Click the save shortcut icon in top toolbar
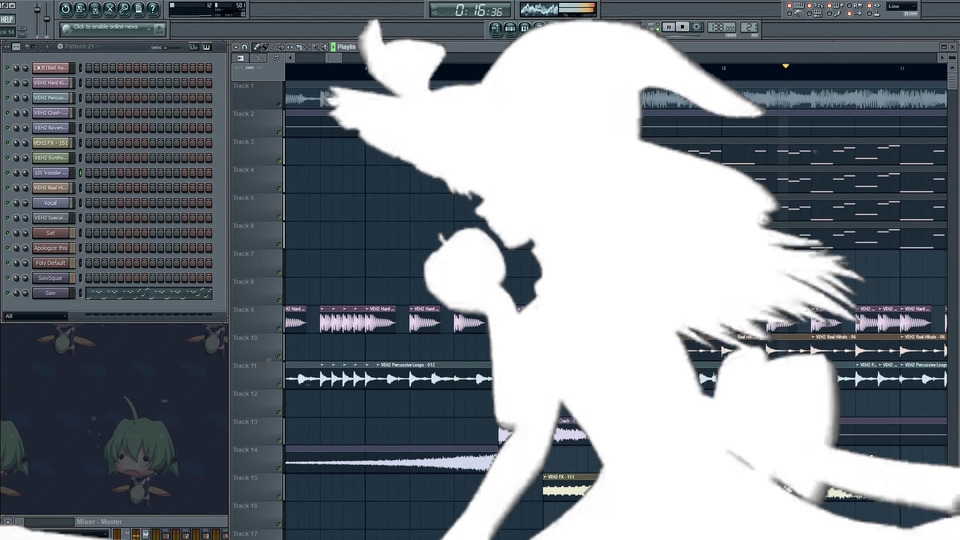The height and width of the screenshot is (540, 960). coord(80,9)
